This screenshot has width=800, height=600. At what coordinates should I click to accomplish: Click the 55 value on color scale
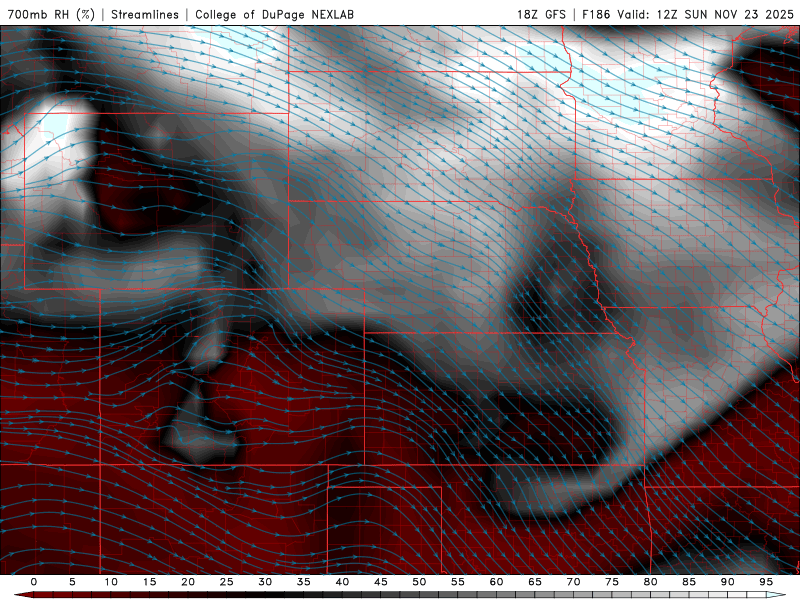pyautogui.click(x=458, y=582)
